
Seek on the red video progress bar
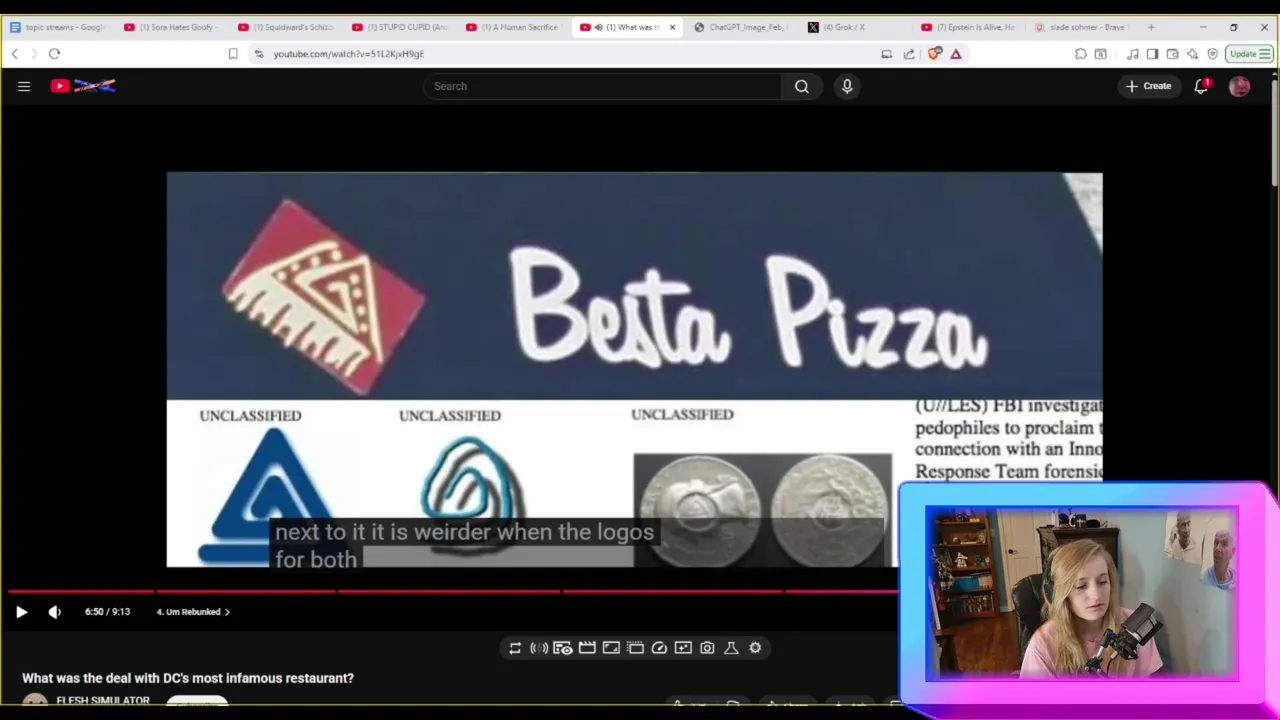[x=453, y=591]
